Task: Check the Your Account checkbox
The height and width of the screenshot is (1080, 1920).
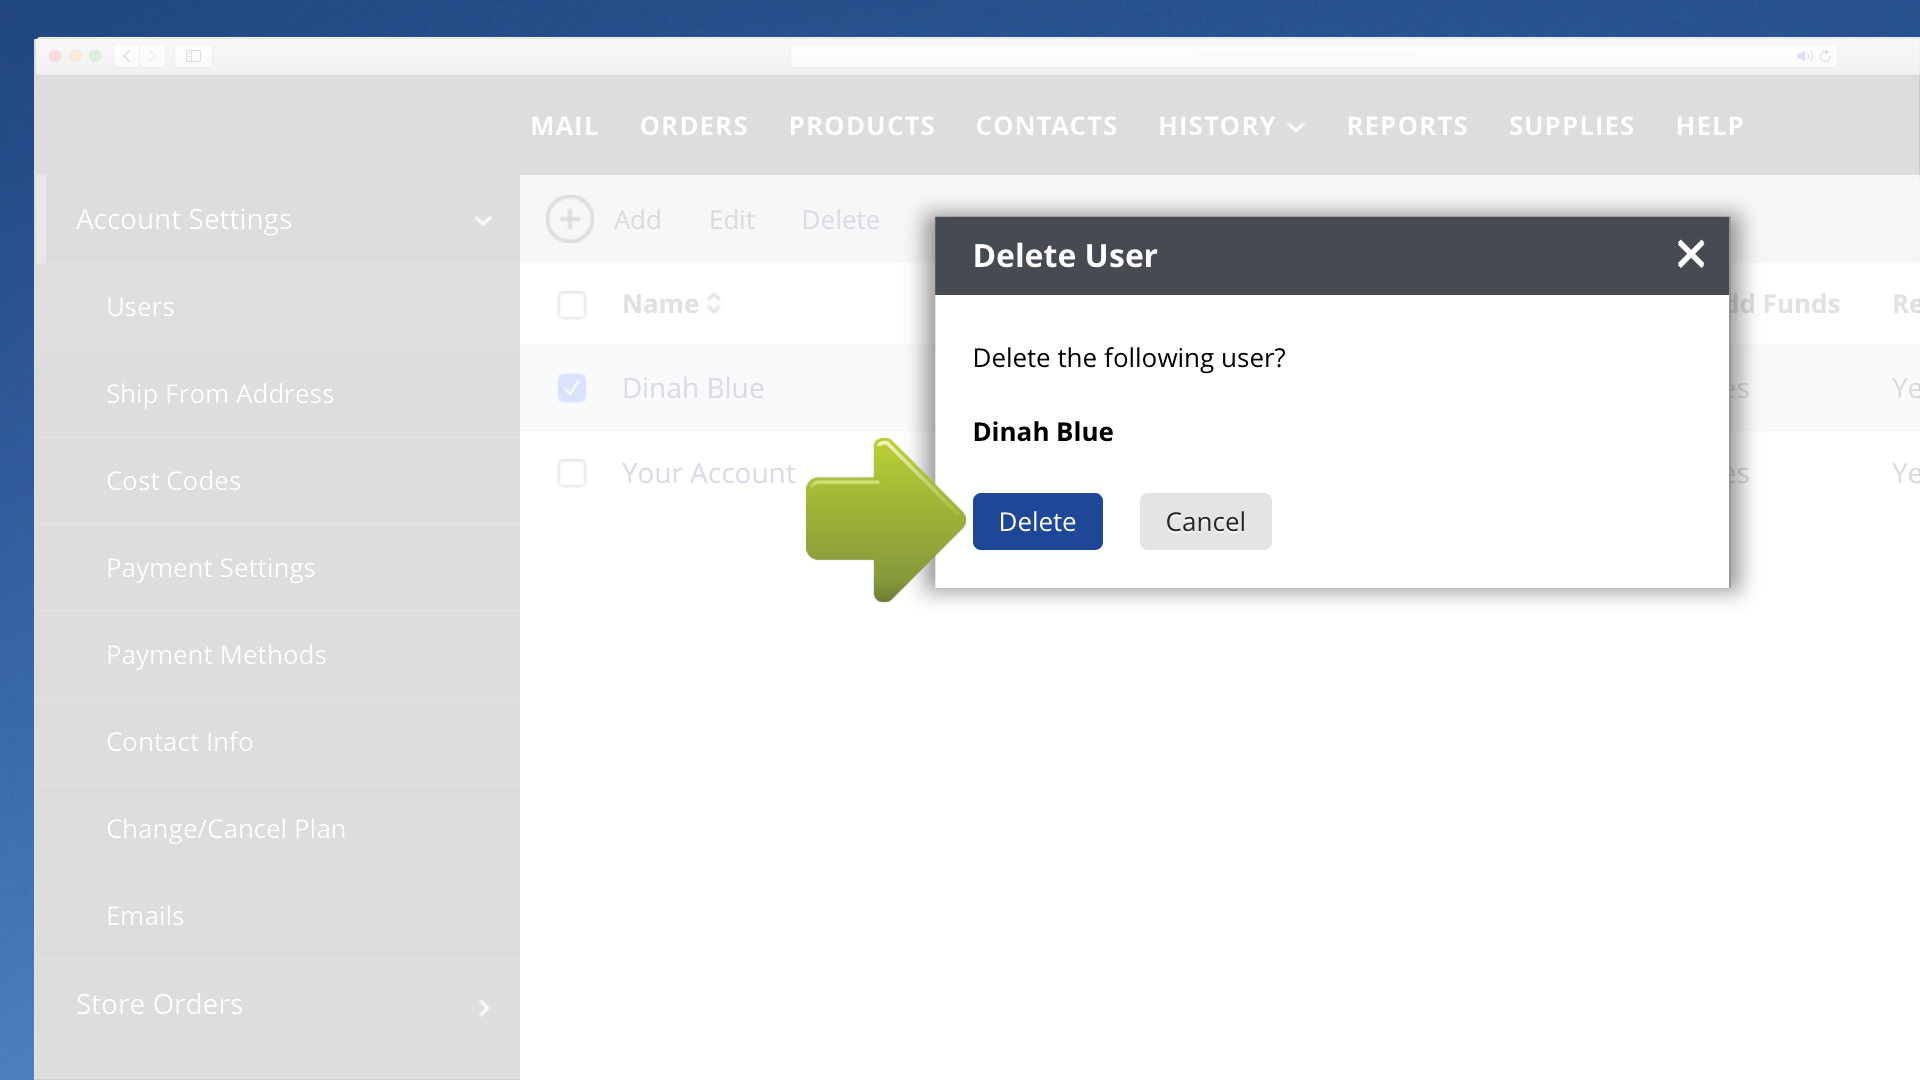Action: pyautogui.click(x=572, y=473)
